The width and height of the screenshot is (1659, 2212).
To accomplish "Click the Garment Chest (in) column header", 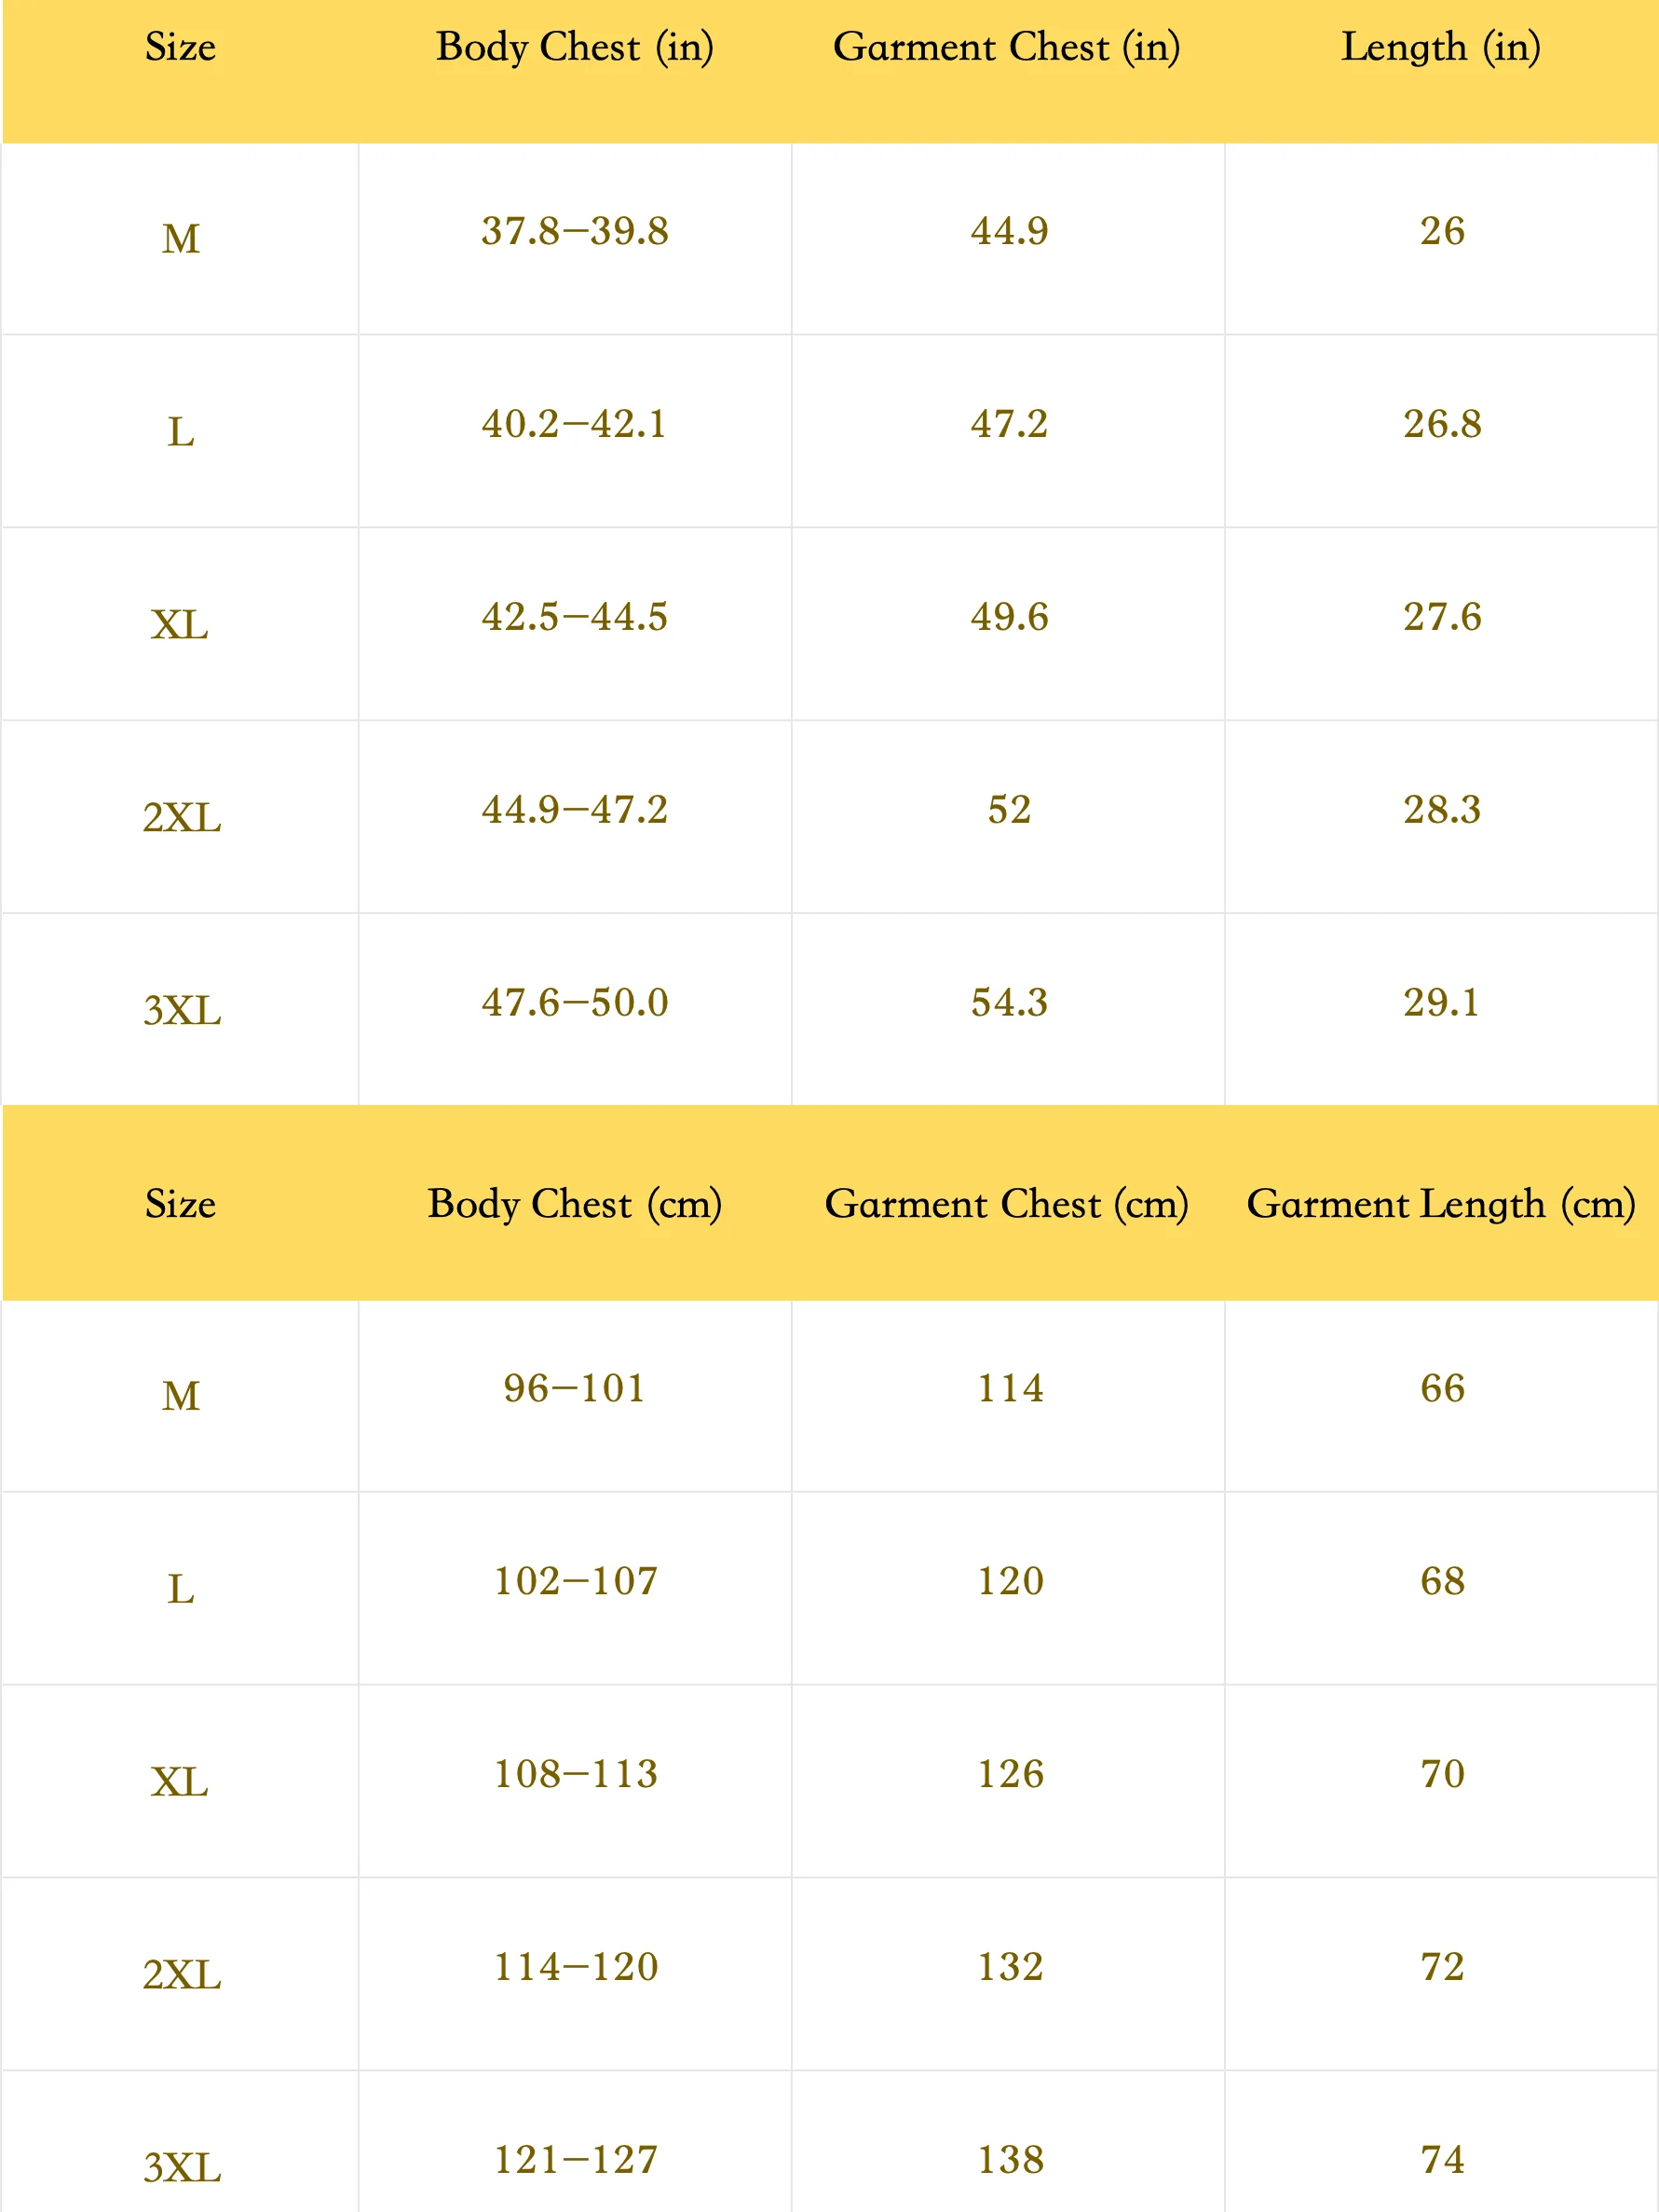I will pyautogui.click(x=1006, y=47).
